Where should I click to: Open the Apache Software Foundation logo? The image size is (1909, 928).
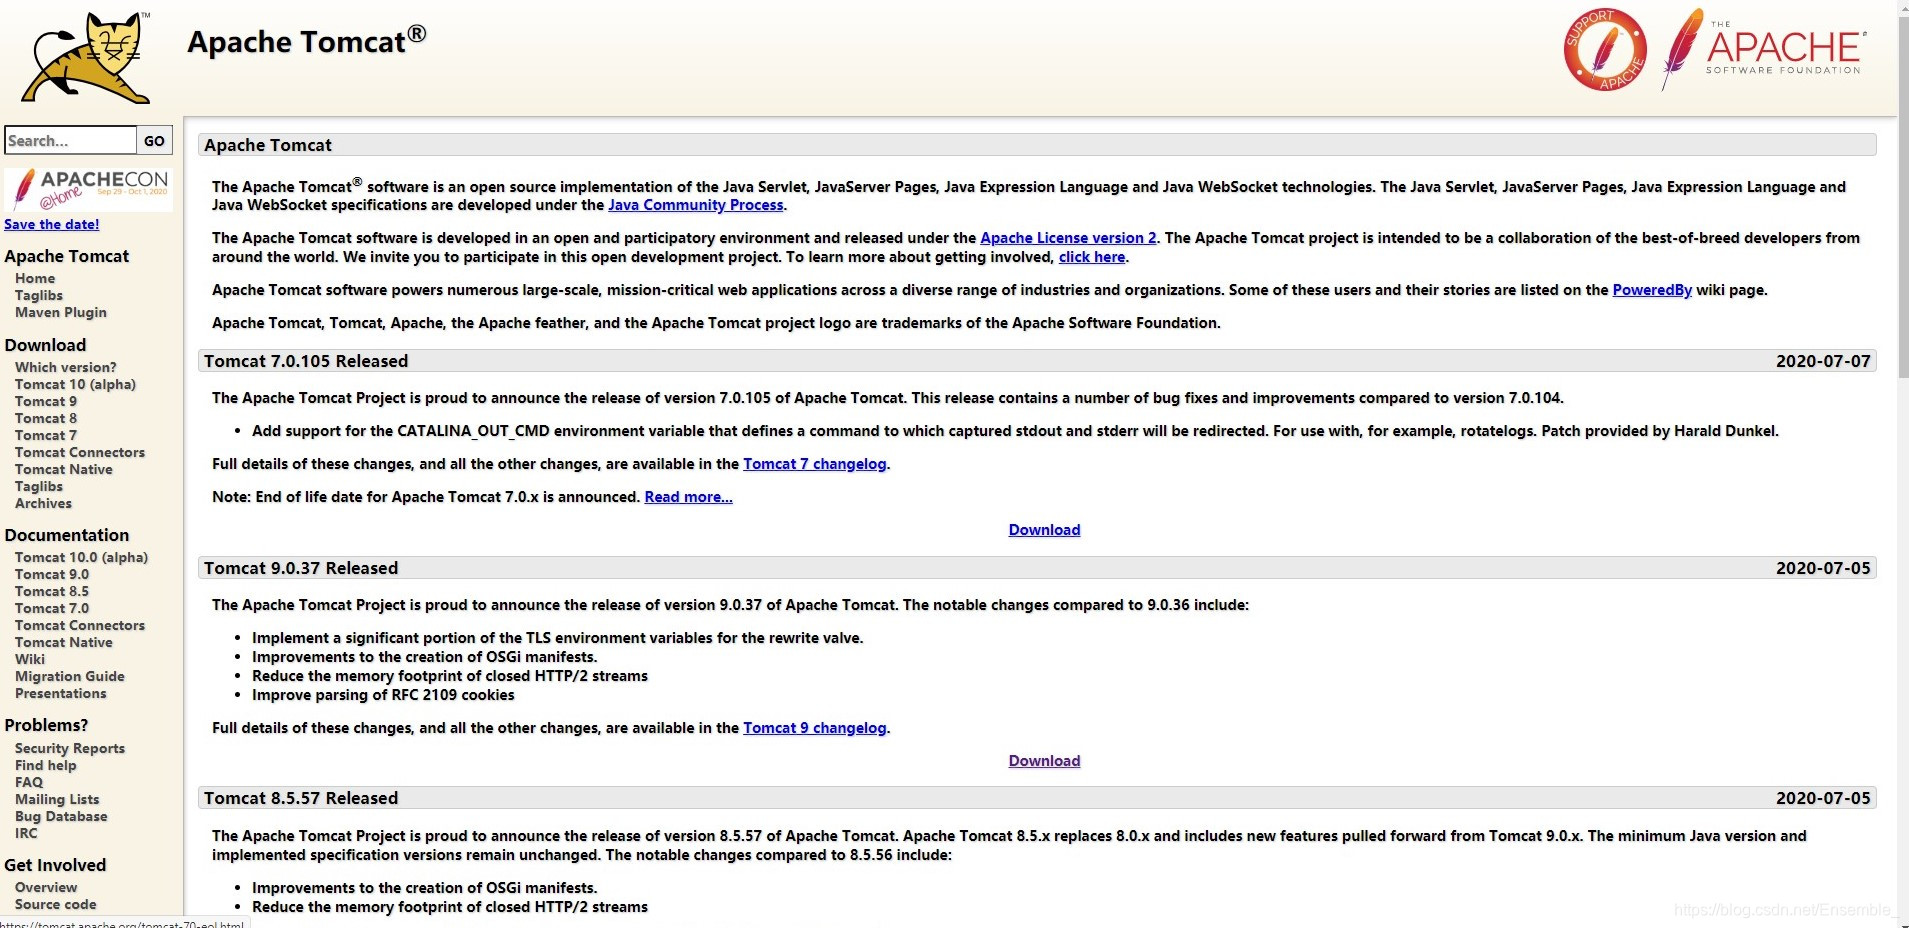[x=1764, y=48]
